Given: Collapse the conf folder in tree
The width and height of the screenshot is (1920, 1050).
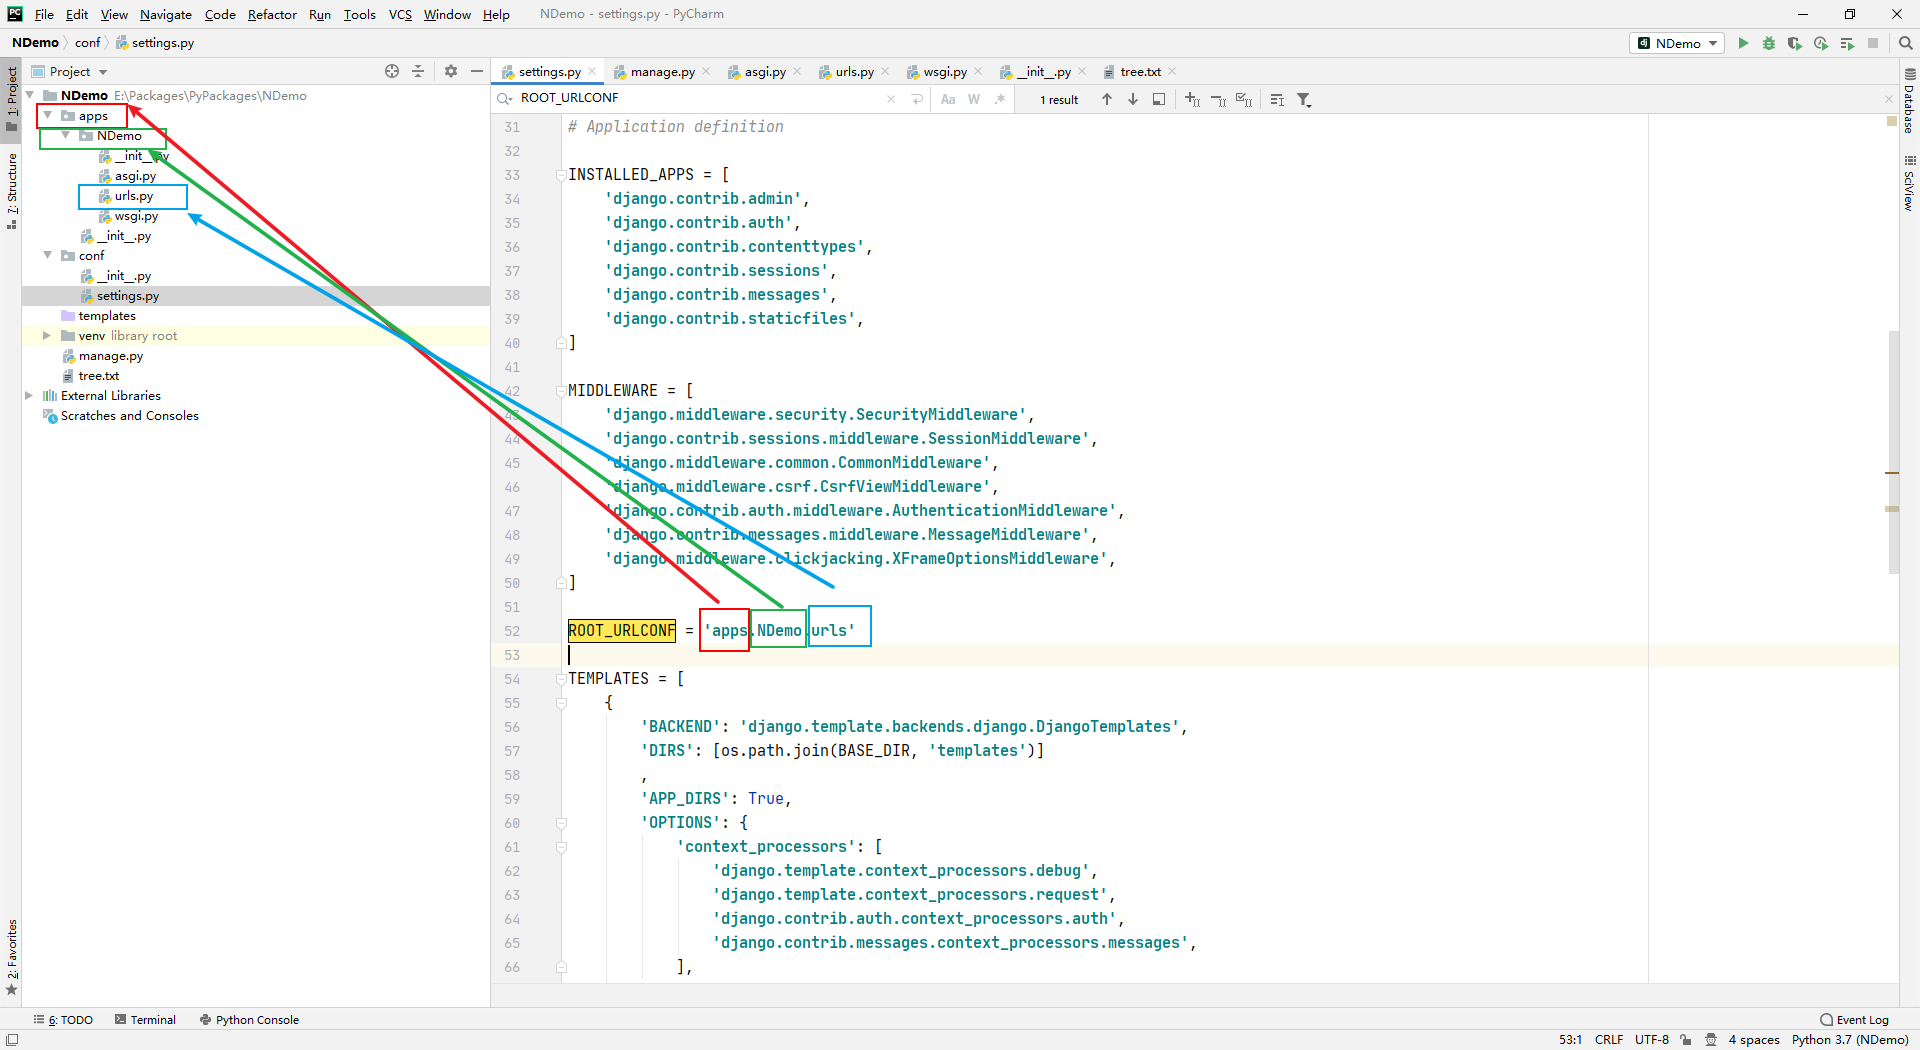Looking at the screenshot, I should click(x=47, y=256).
